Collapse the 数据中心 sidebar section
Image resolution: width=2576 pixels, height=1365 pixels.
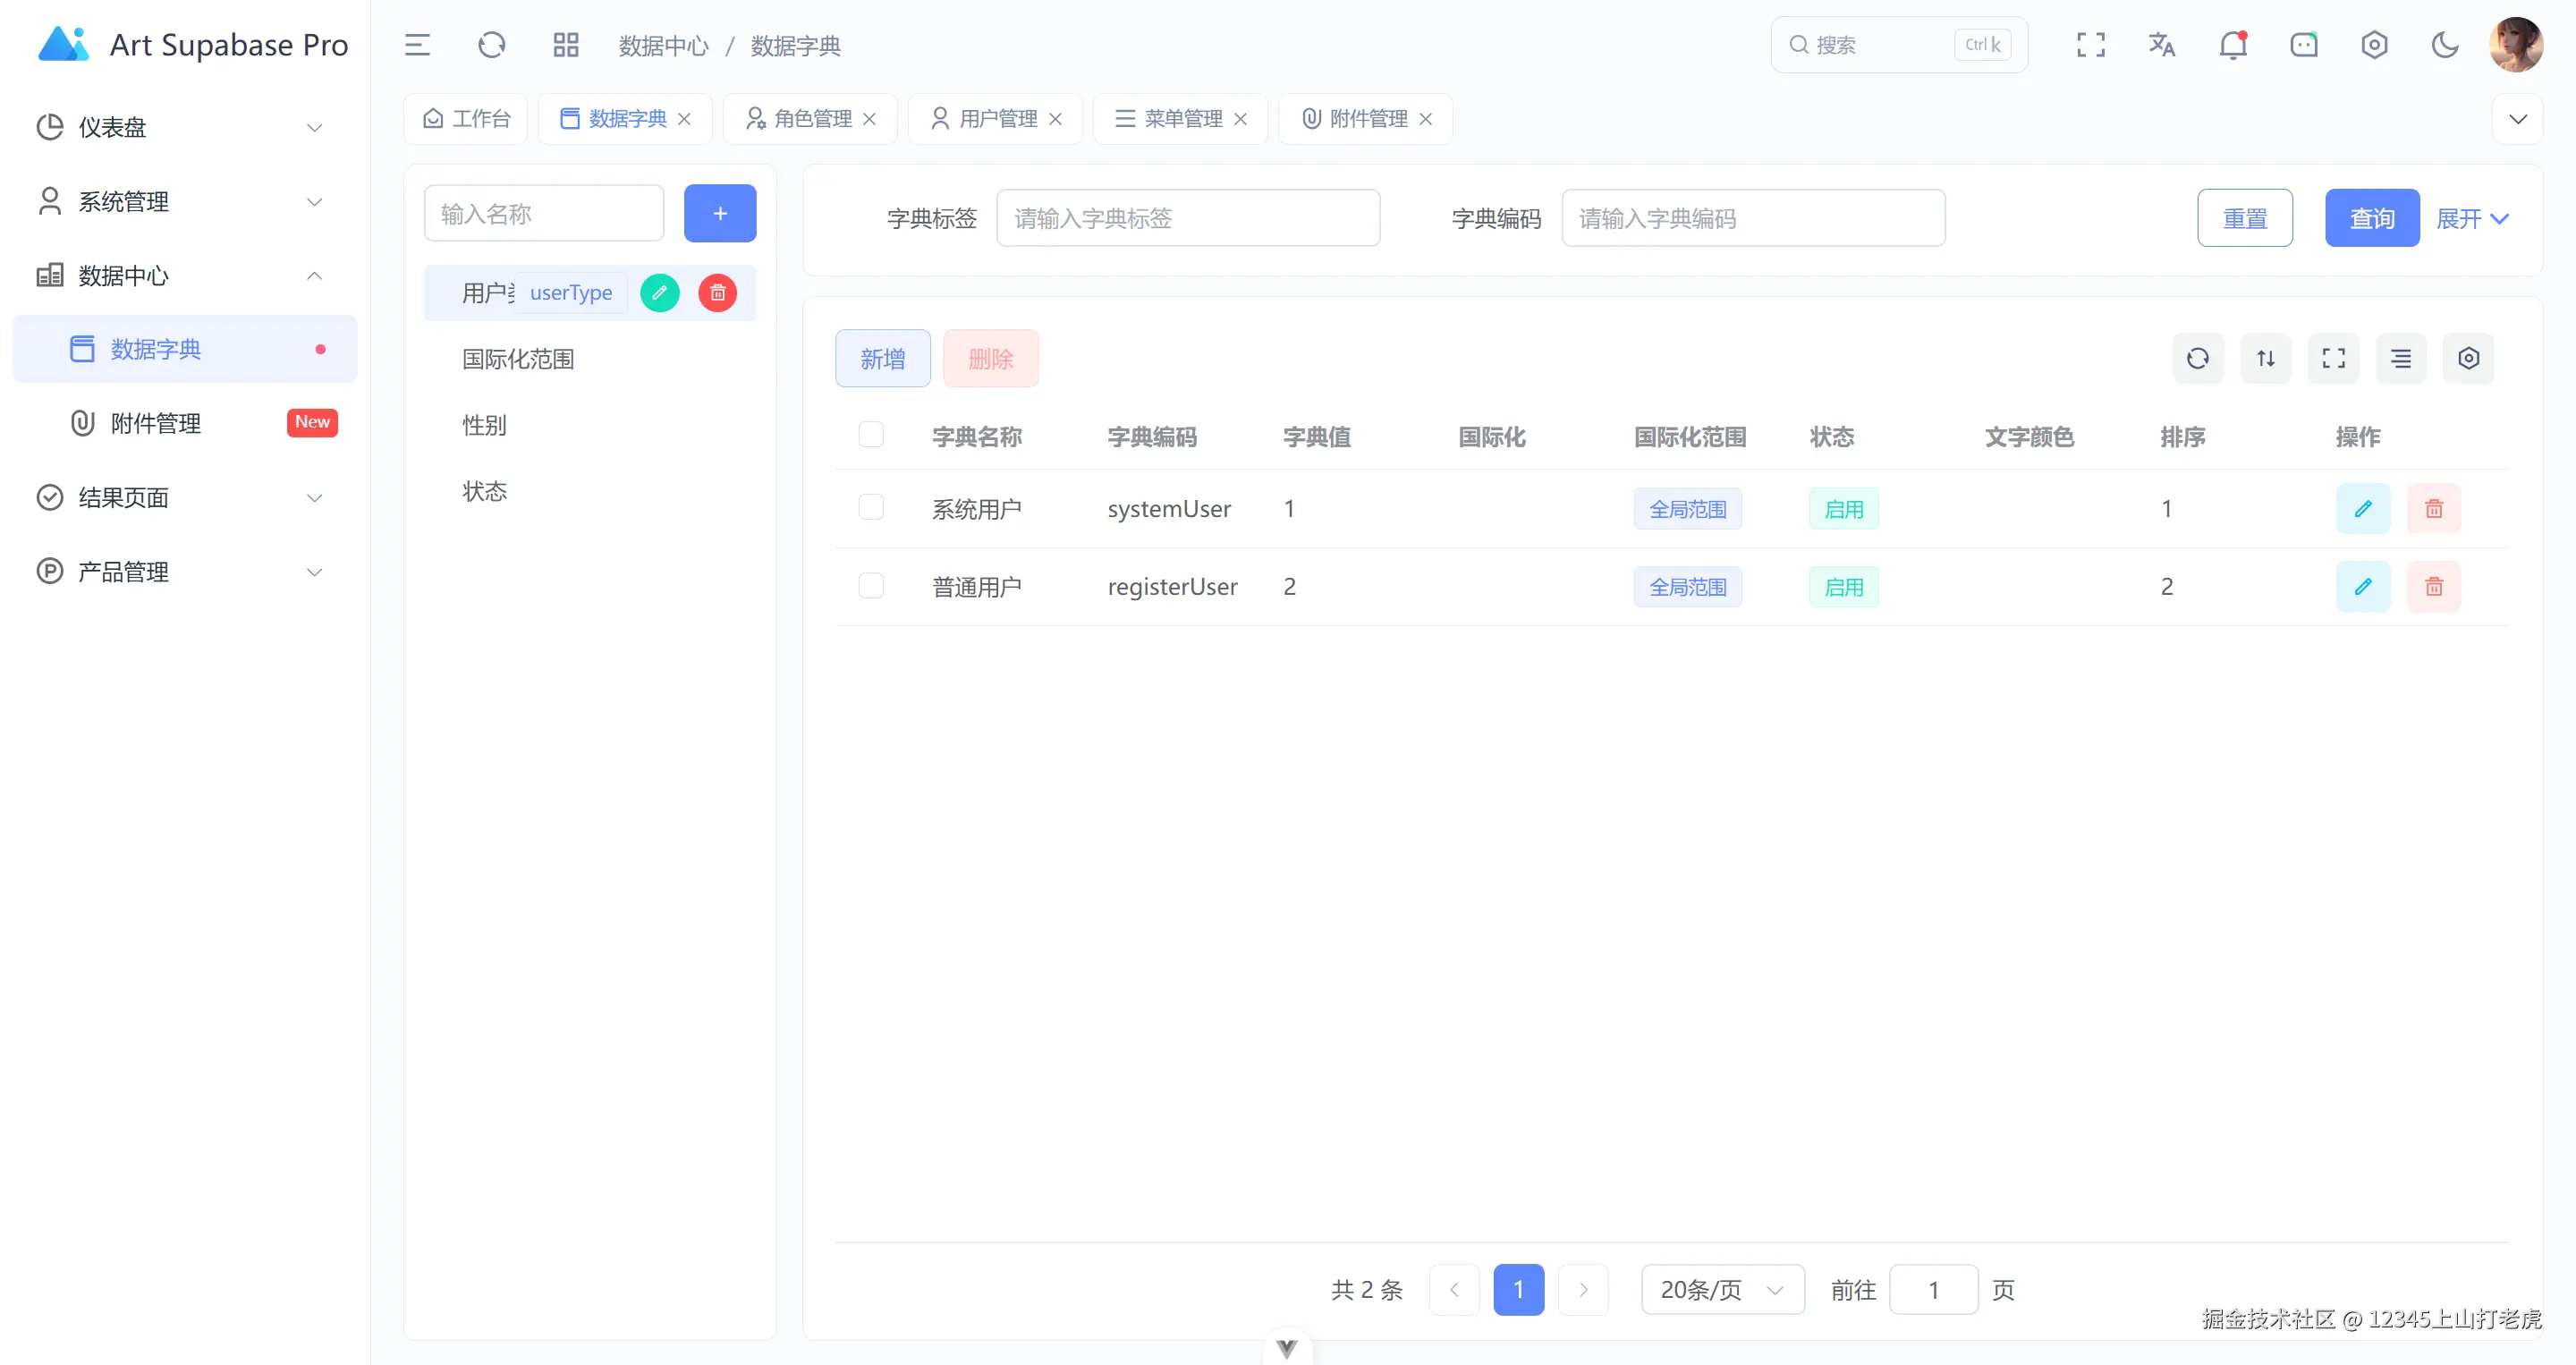click(x=314, y=276)
